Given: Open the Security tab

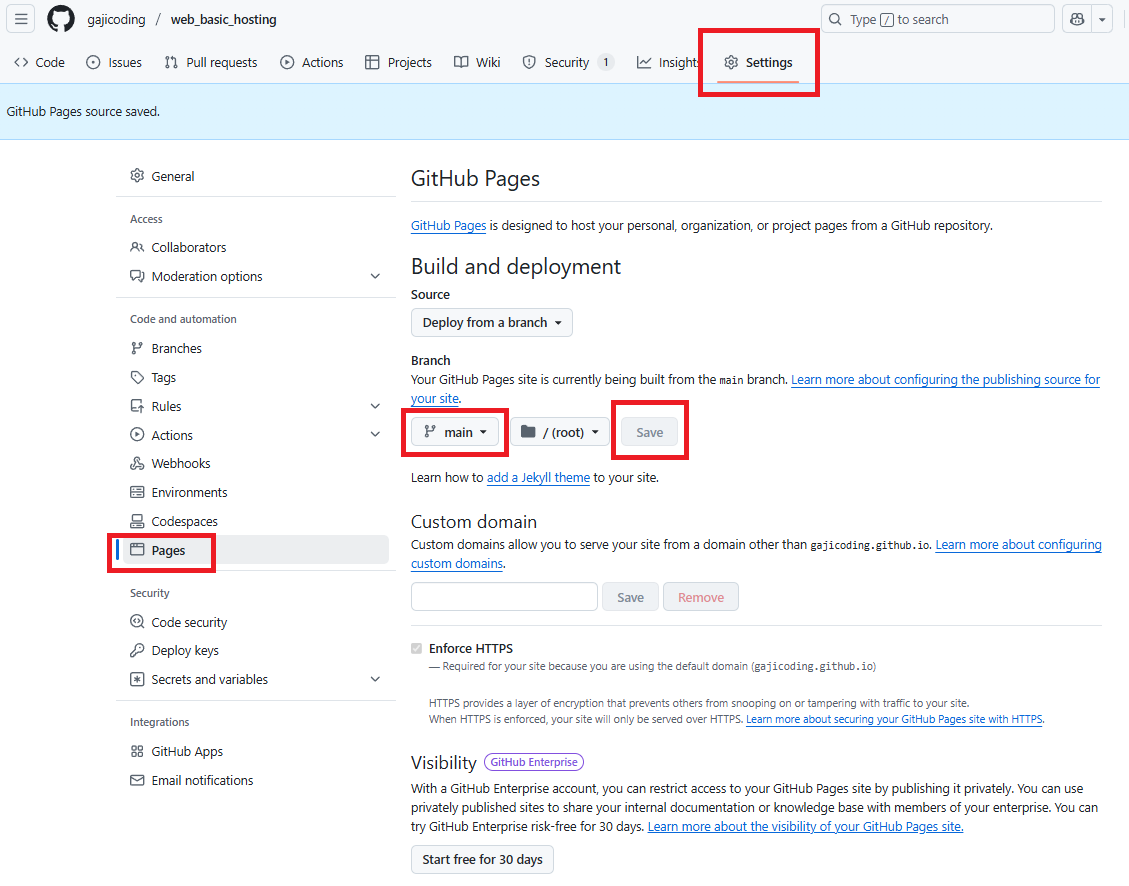Looking at the screenshot, I should tap(568, 63).
